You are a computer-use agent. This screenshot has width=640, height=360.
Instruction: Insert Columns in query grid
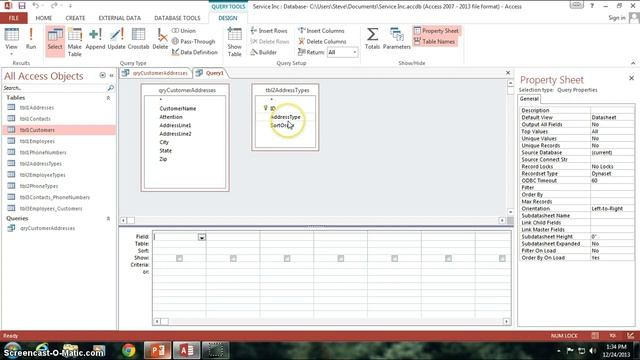tap(321, 31)
